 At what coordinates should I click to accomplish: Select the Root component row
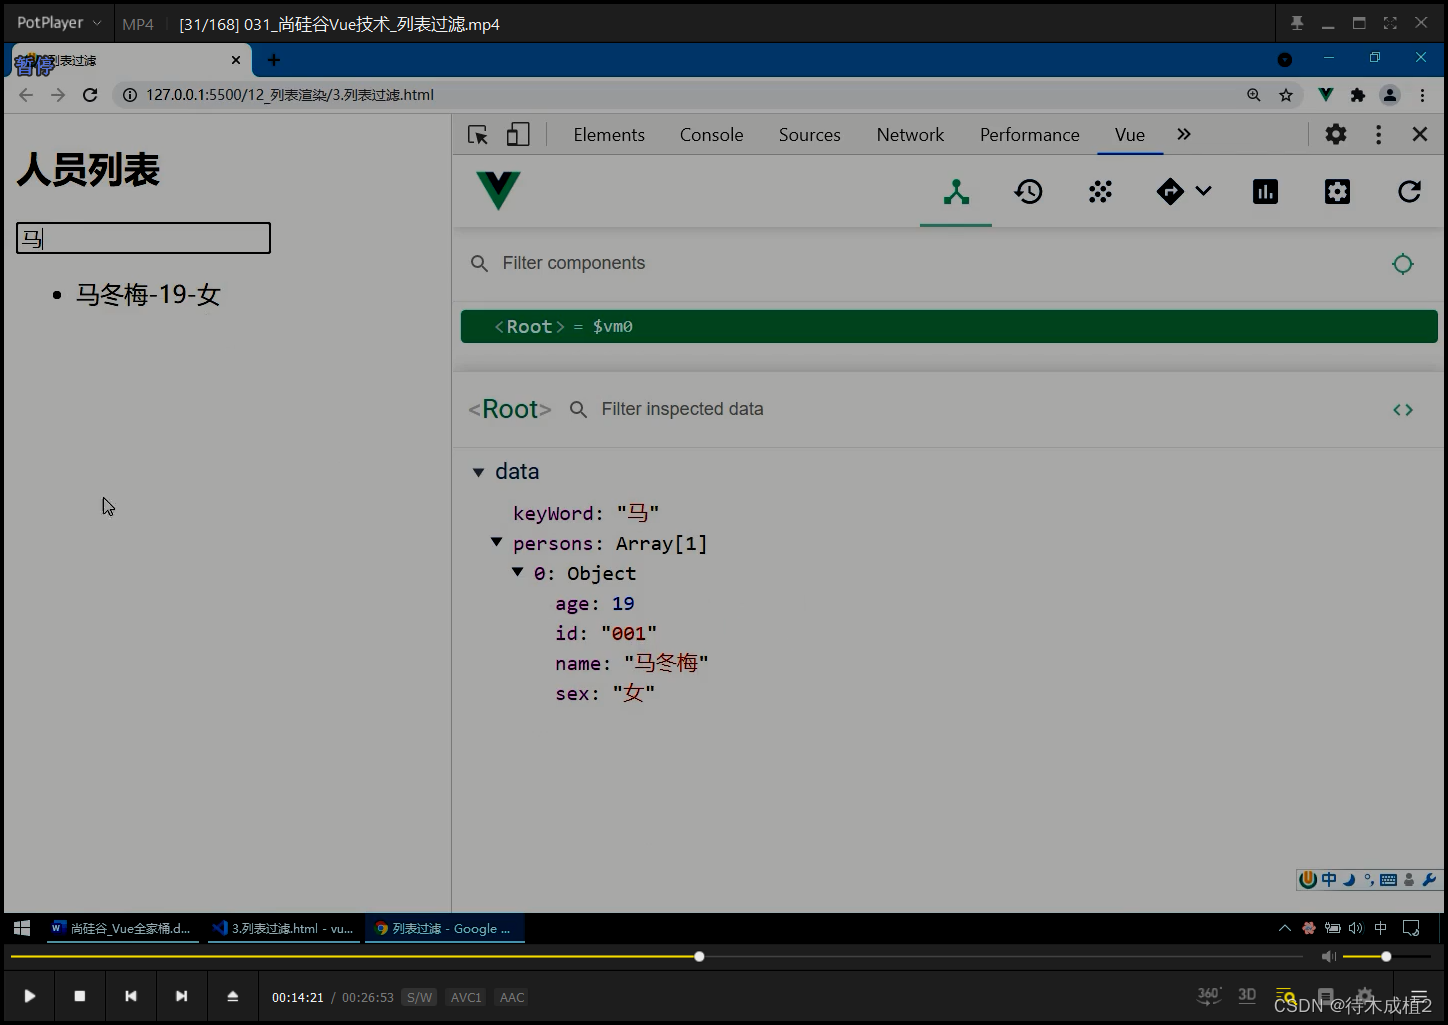coord(949,327)
